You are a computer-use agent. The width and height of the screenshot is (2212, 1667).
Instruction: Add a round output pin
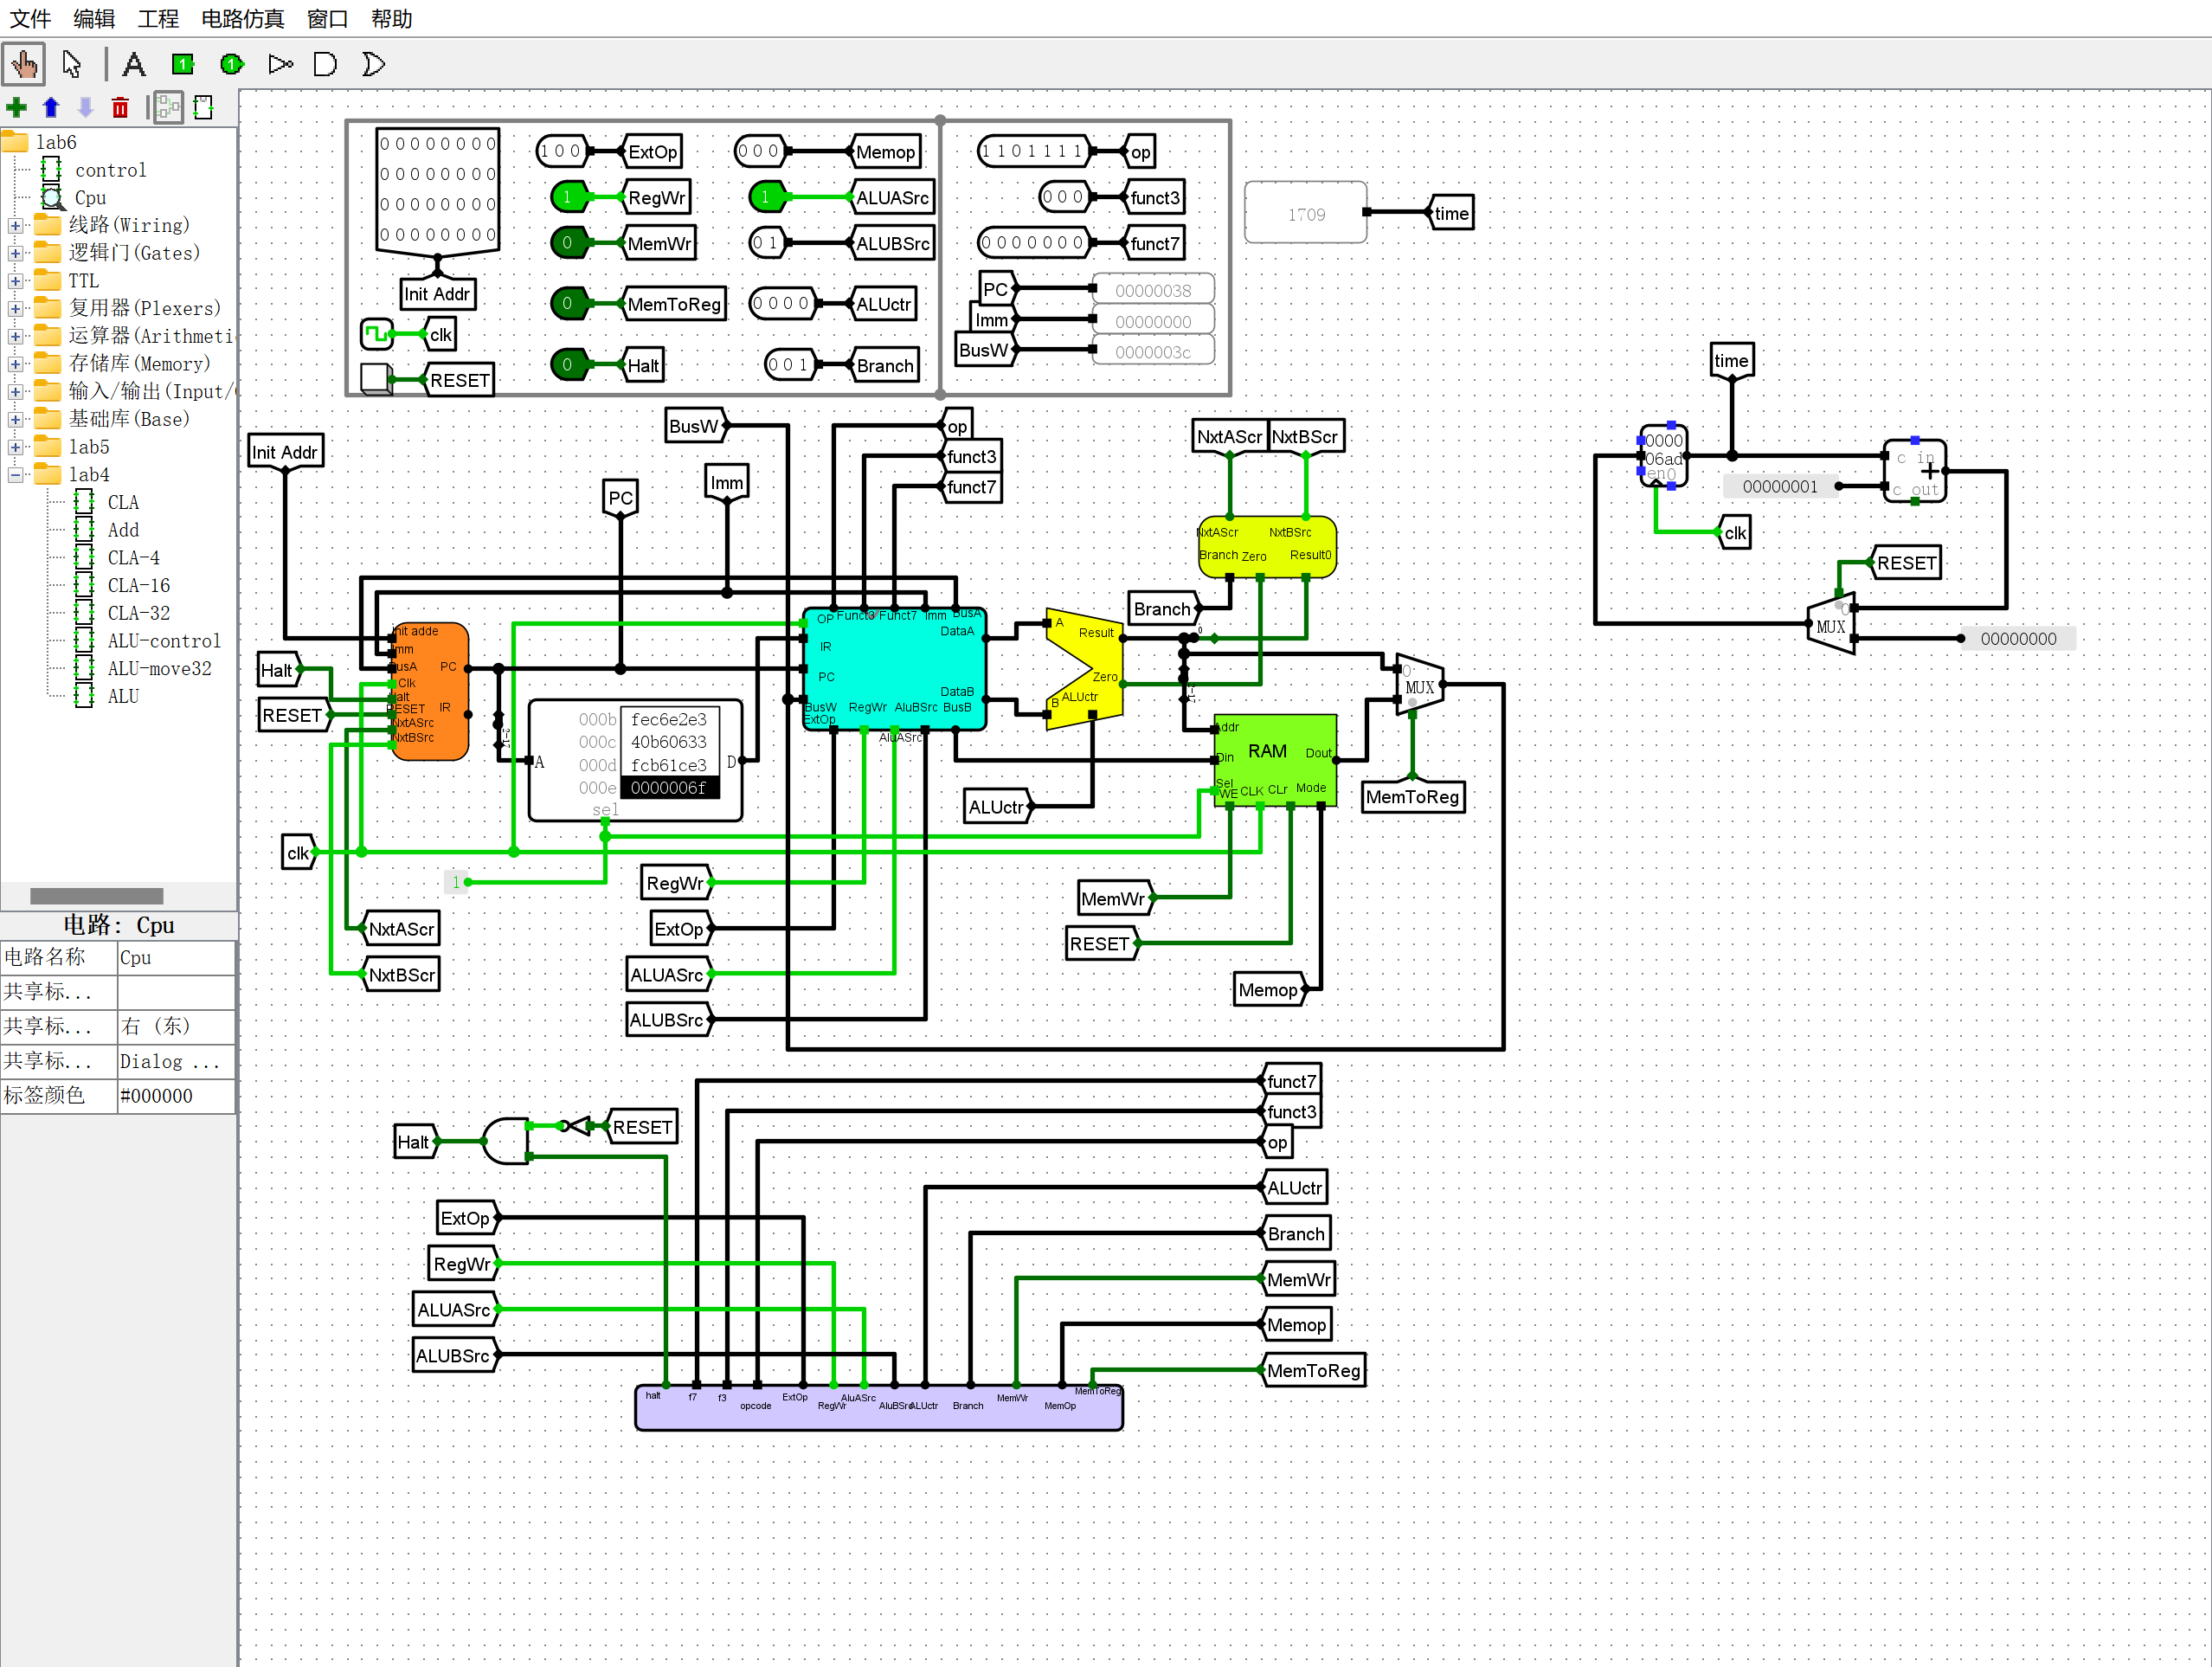point(232,65)
